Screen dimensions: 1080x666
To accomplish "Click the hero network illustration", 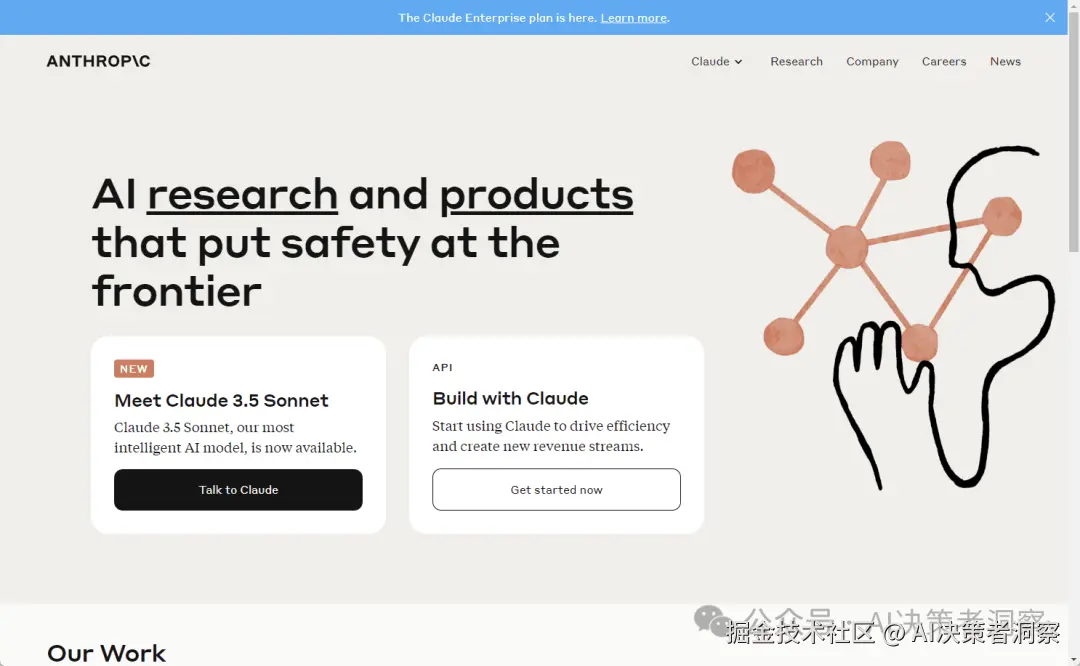I will (x=892, y=315).
